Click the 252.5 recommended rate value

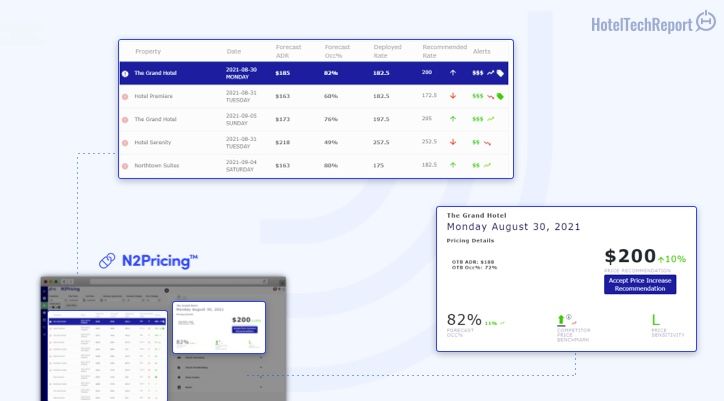point(429,141)
